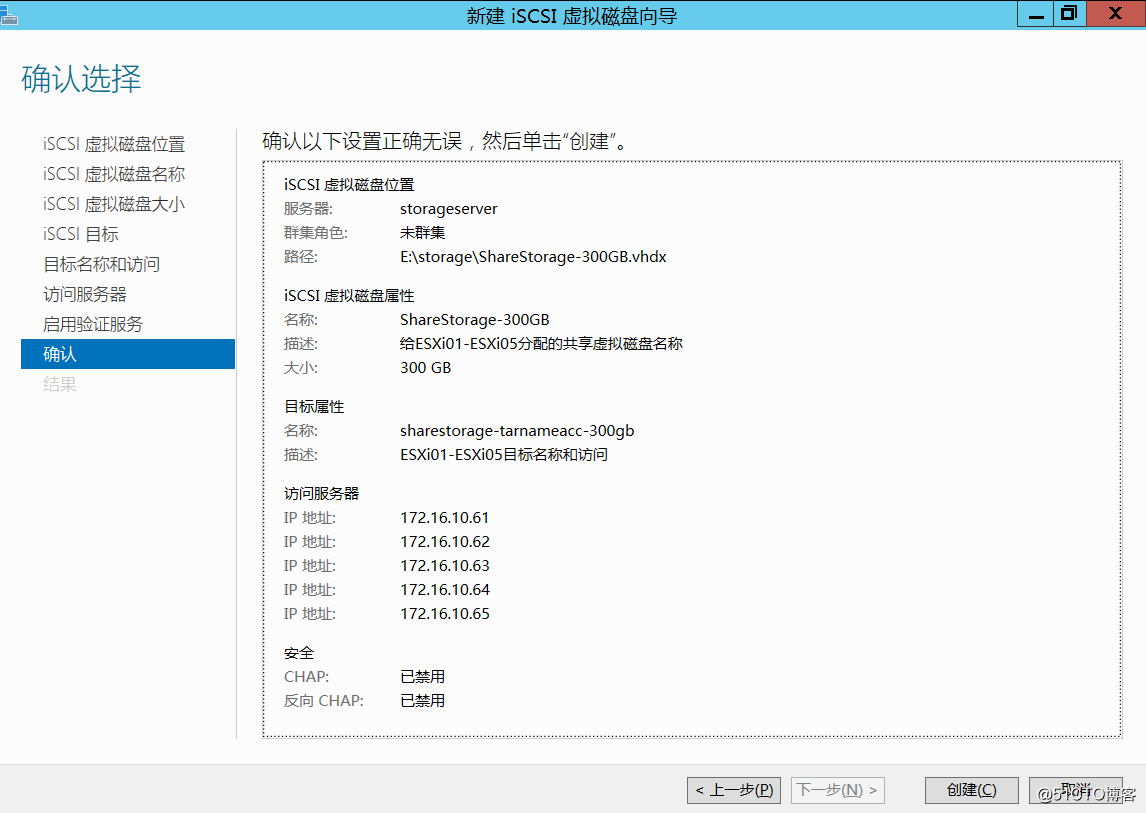Click the 未群集 cluster role value
This screenshot has width=1146, height=813.
[x=422, y=232]
